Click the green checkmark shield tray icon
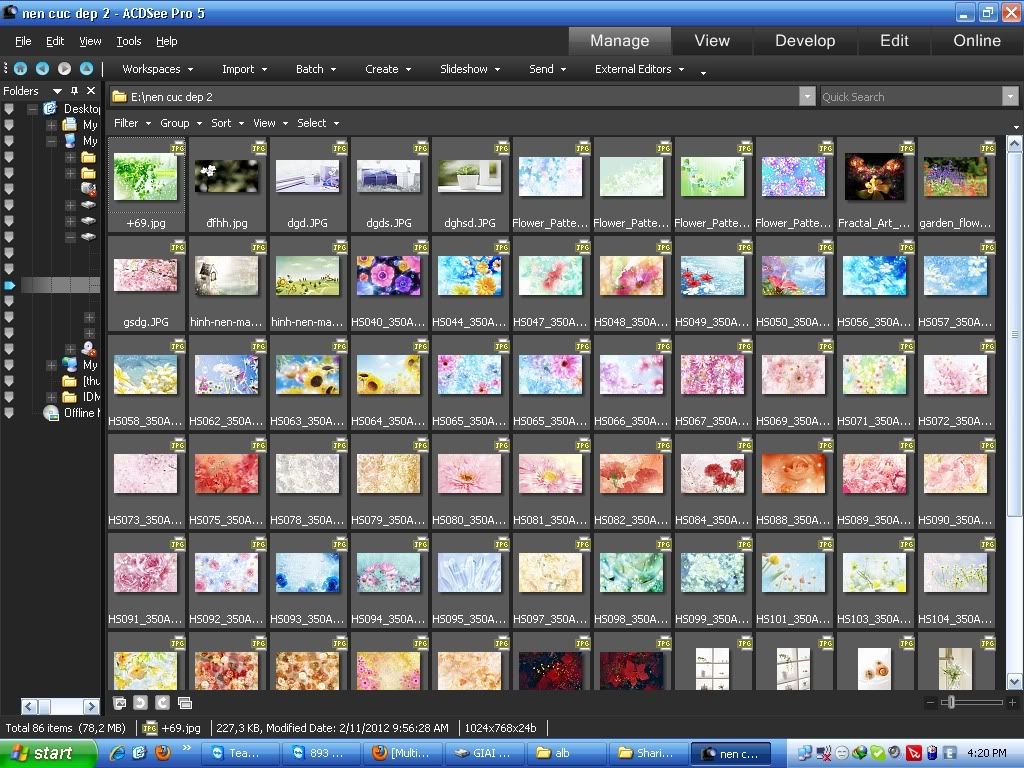The width and height of the screenshot is (1024, 768). coord(877,753)
